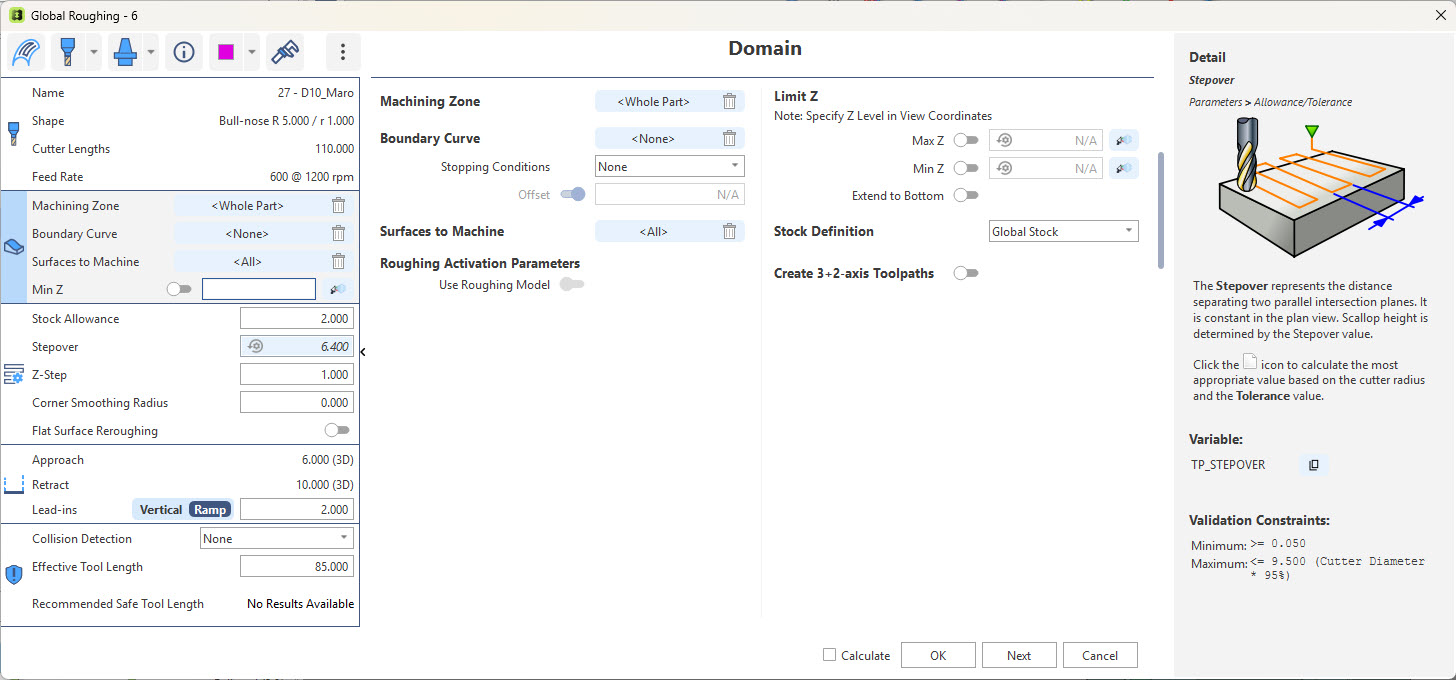Click the Retract row value 10.000 (3D)
1456x680 pixels.
coord(324,485)
